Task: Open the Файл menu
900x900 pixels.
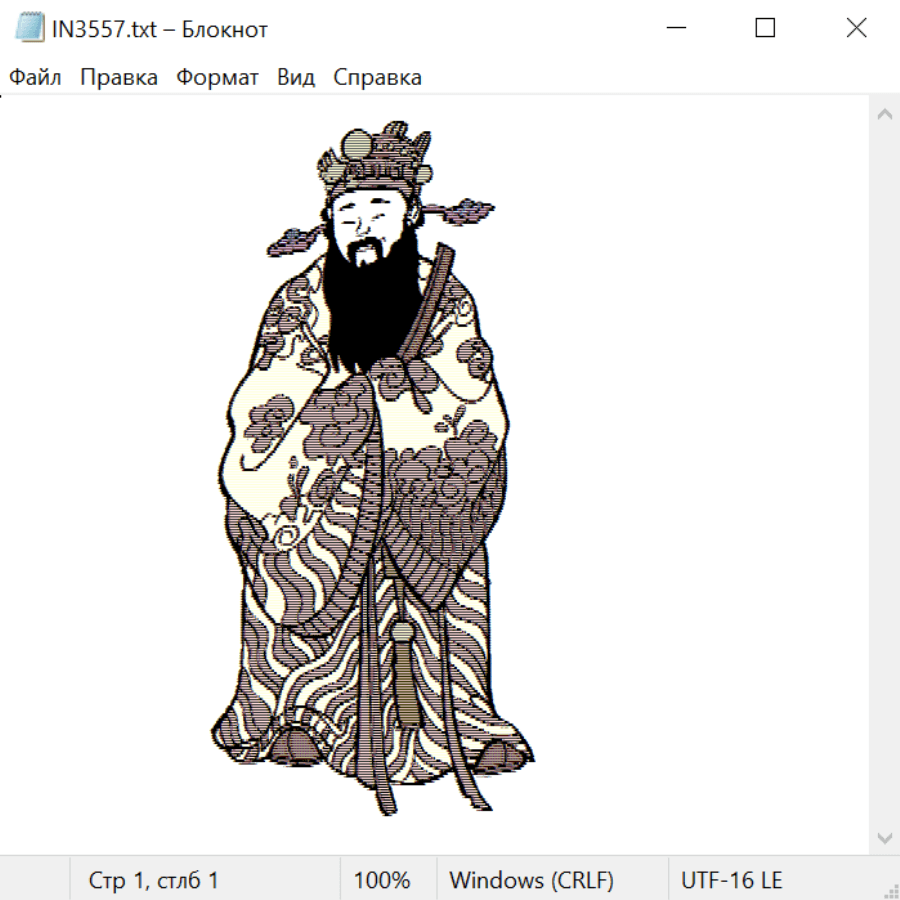Action: point(35,77)
